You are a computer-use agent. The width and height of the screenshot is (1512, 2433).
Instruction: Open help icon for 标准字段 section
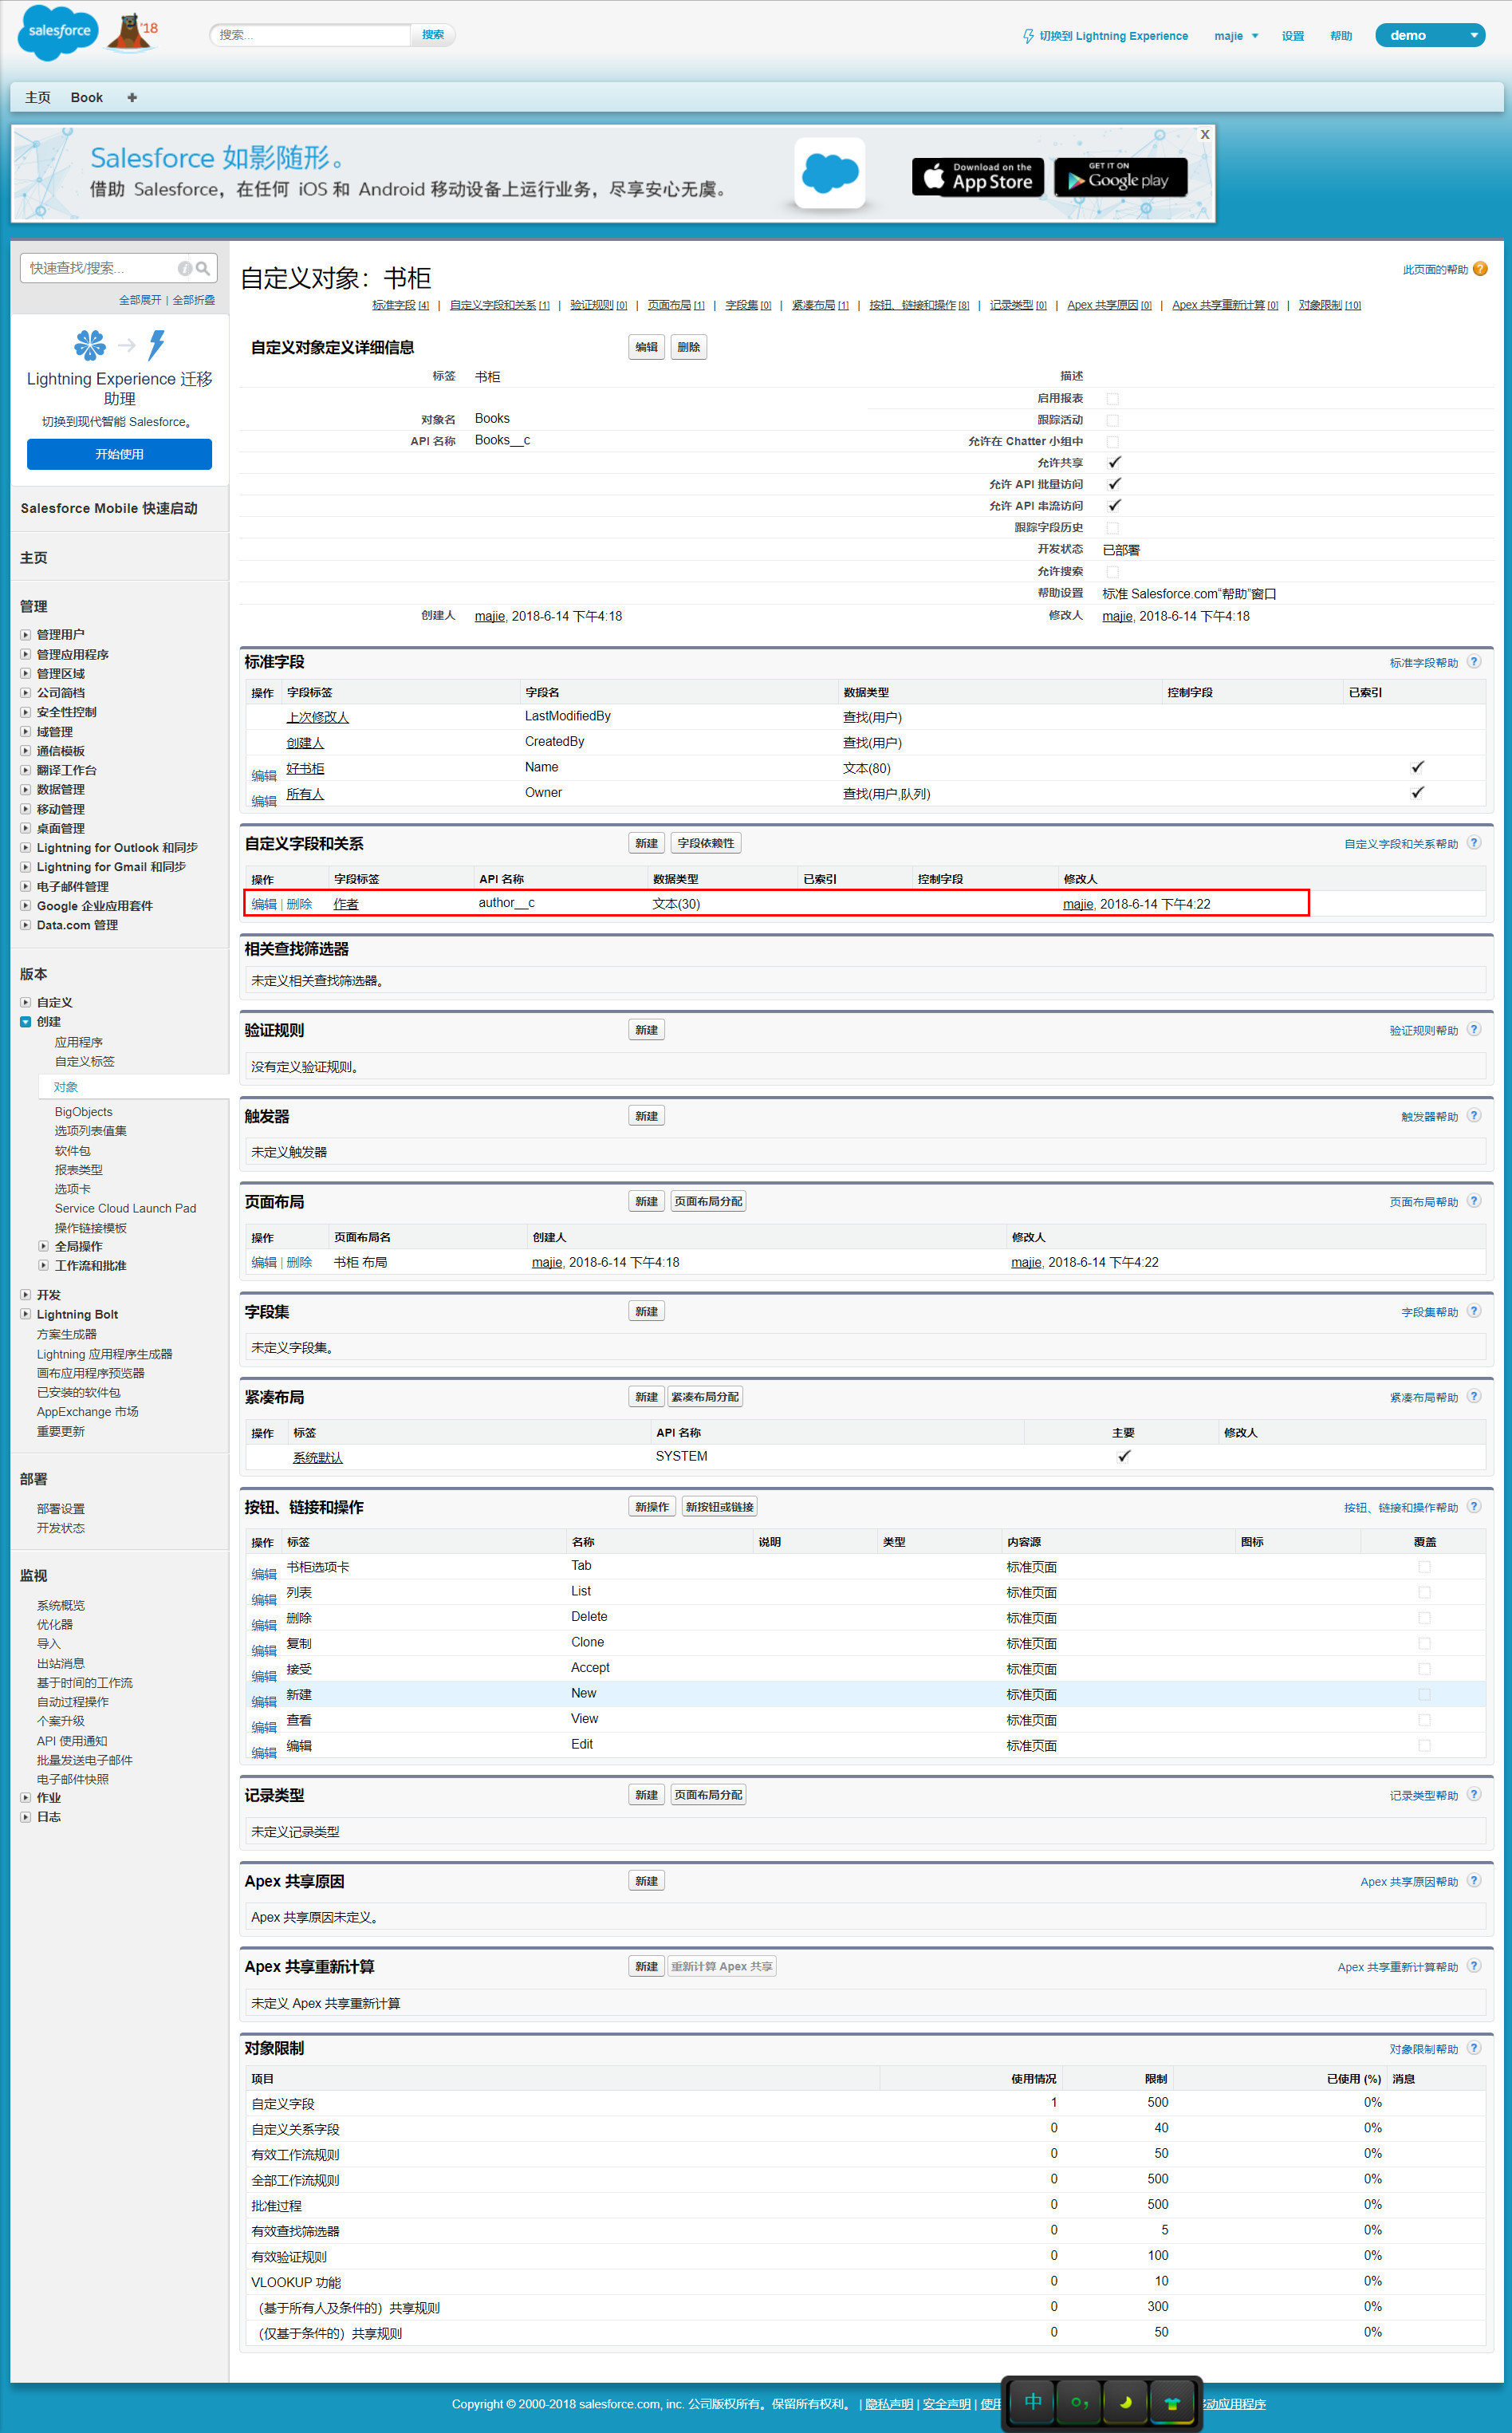click(1474, 662)
